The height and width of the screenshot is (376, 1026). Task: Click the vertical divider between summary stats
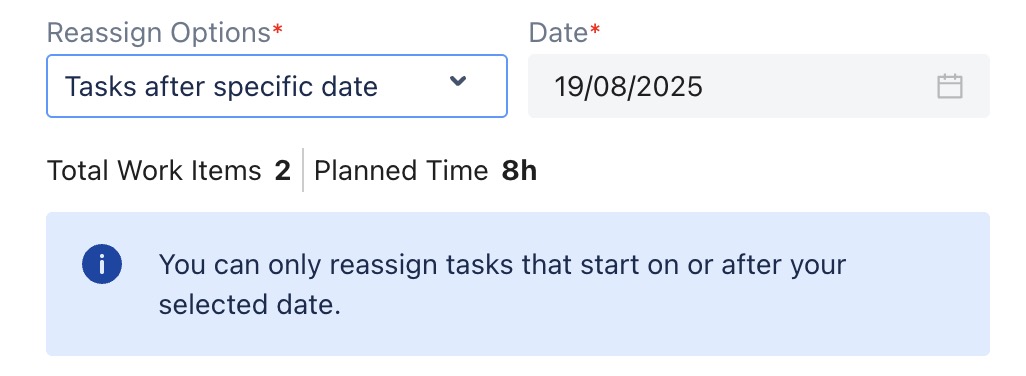[x=303, y=170]
